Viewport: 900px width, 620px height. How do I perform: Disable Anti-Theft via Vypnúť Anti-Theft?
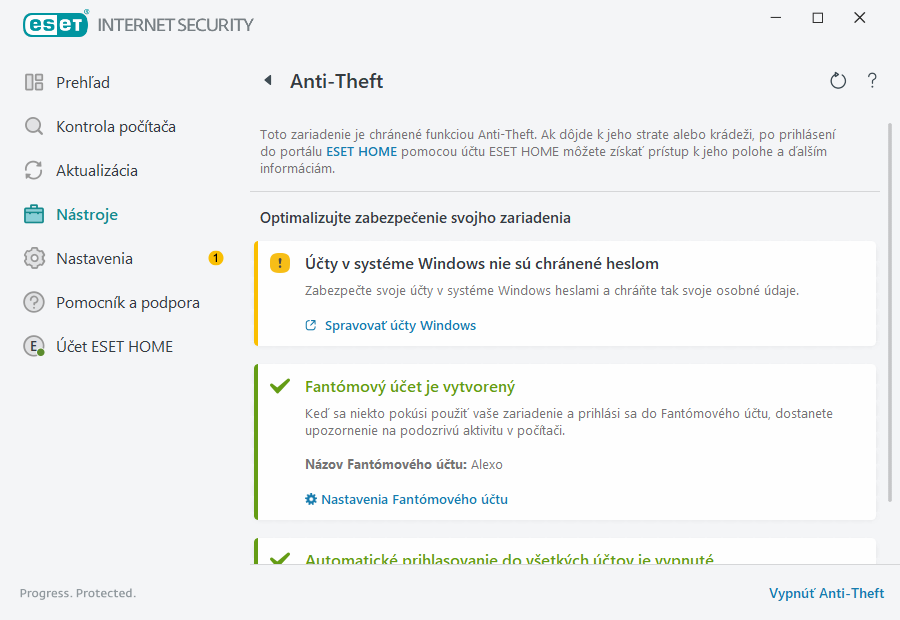pos(827,592)
